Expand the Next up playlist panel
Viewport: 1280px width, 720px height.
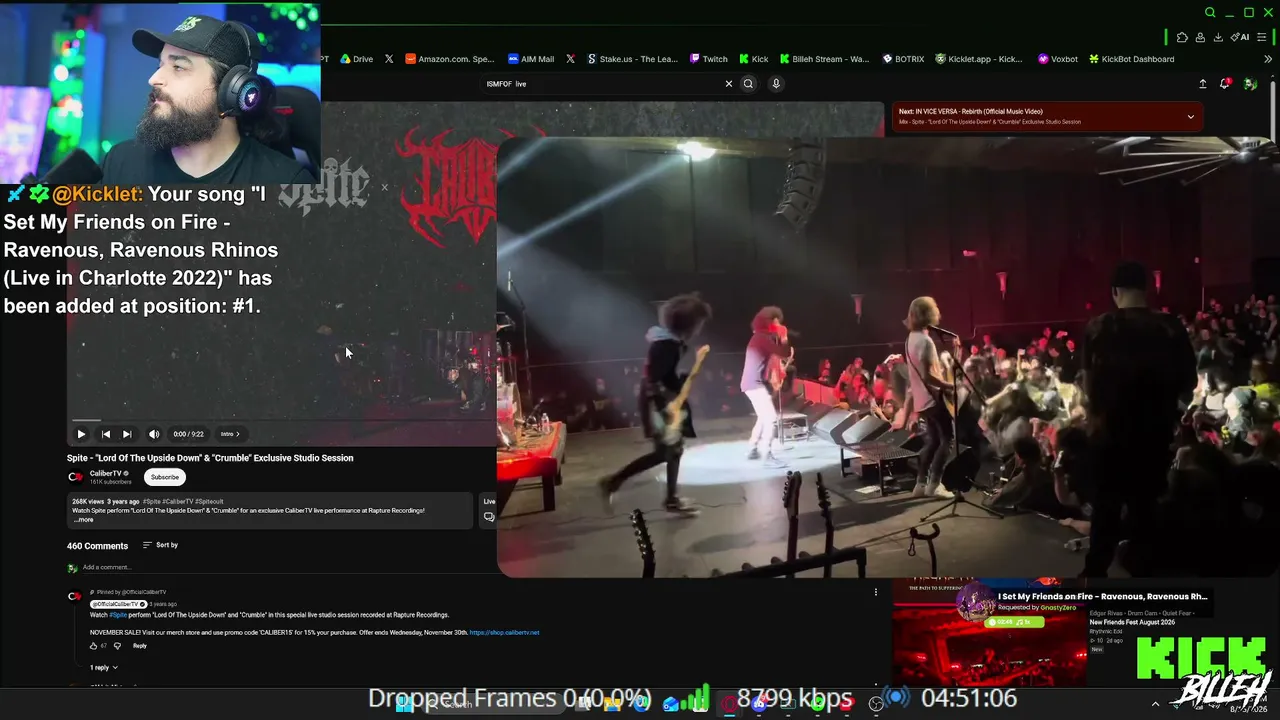(1190, 117)
